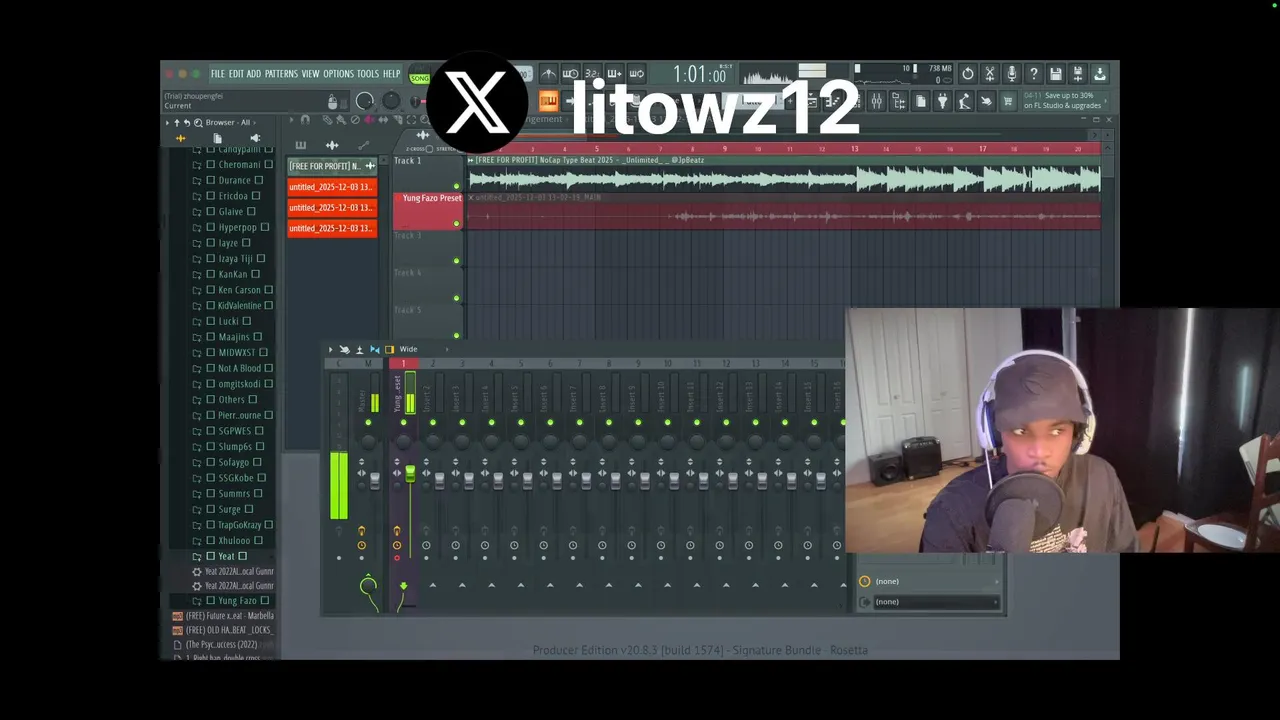This screenshot has width=1280, height=720.
Task: Click the save new version icon
Action: click(1077, 74)
